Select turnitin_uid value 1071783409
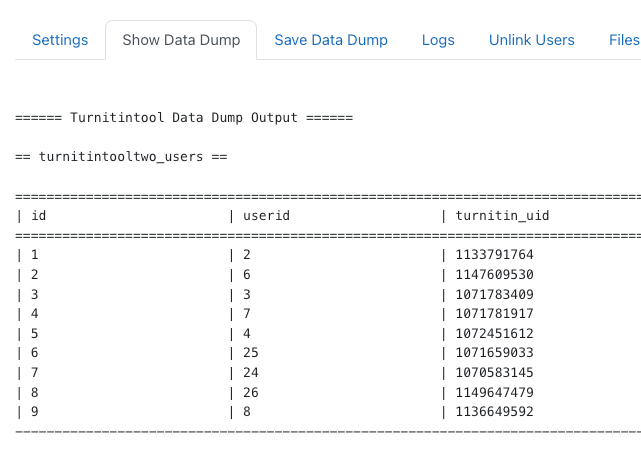Image resolution: width=641 pixels, height=455 pixels. (x=495, y=294)
